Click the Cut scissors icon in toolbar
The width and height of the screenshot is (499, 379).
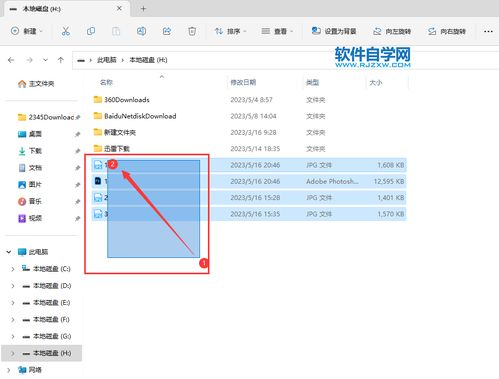coord(65,31)
